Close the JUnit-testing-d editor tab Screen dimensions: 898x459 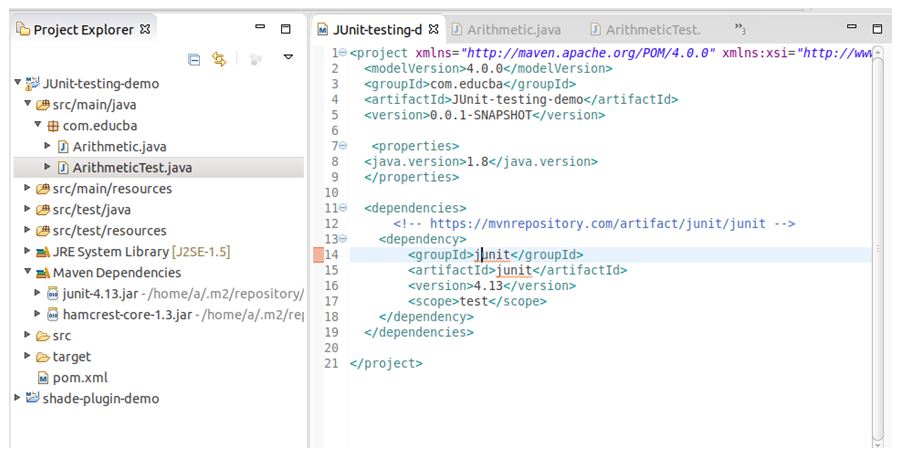point(434,29)
